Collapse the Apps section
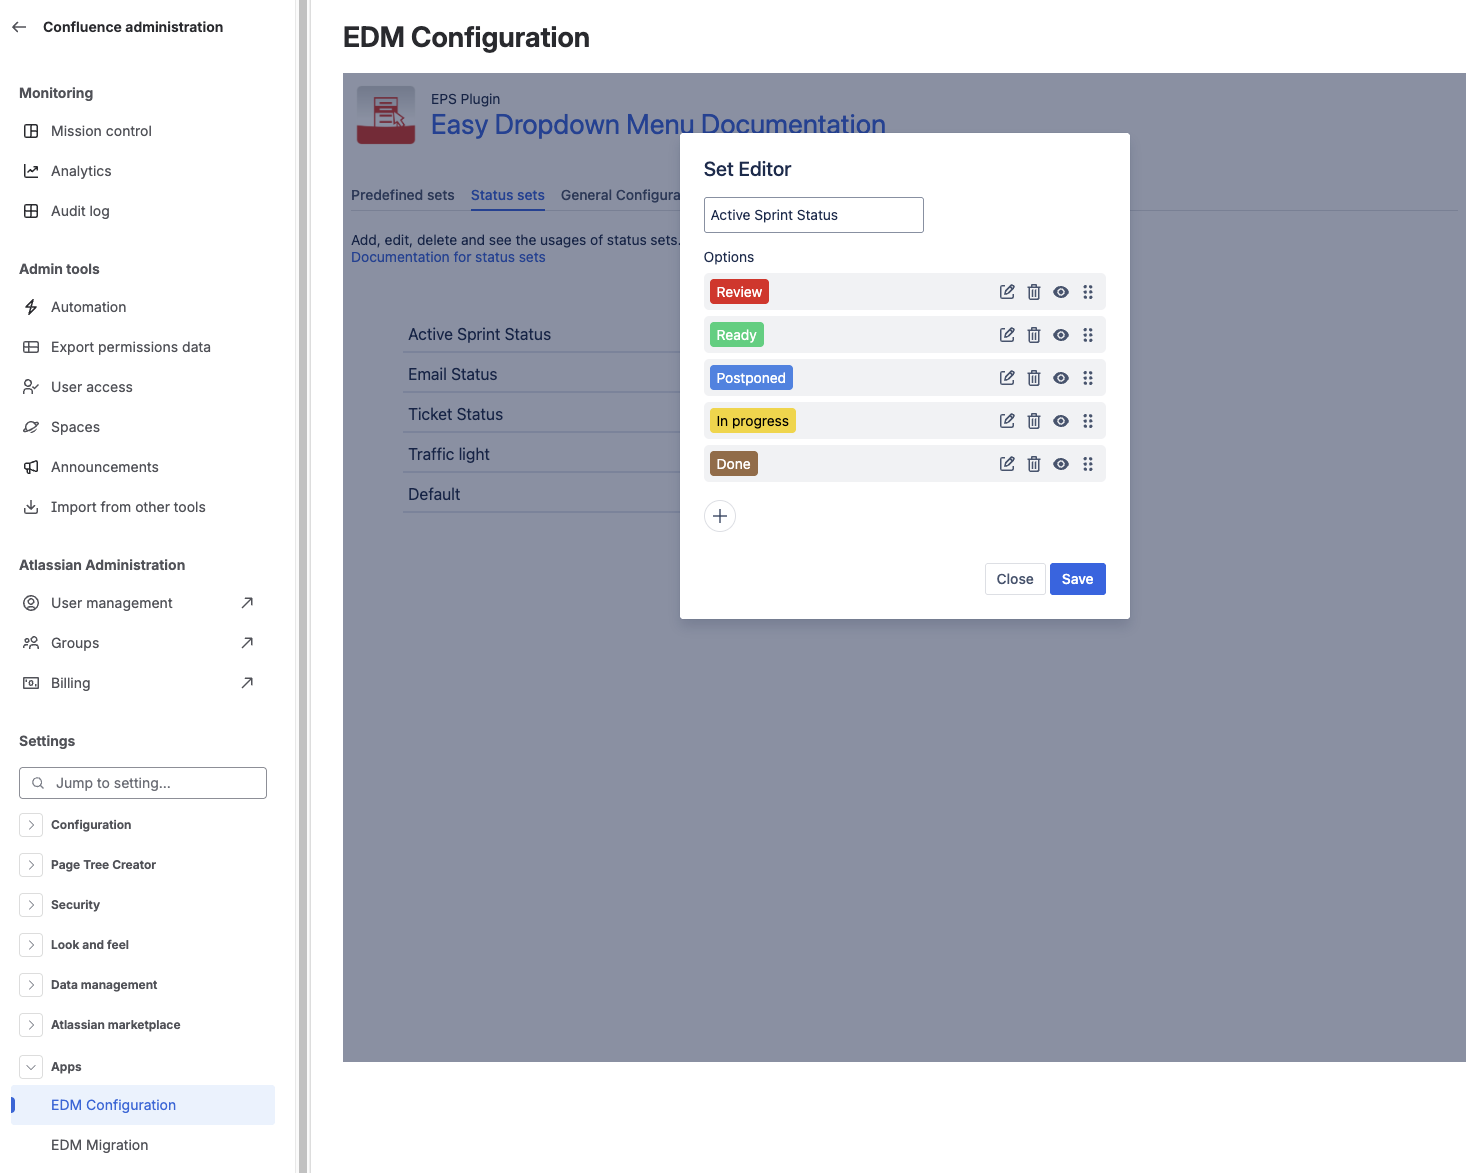The image size is (1483, 1173). coord(31,1067)
